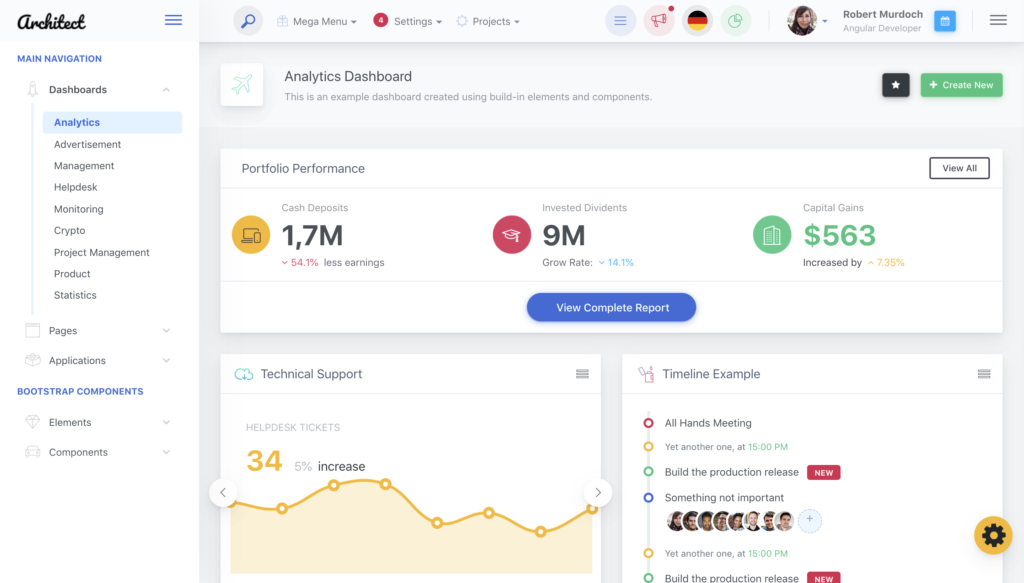The height and width of the screenshot is (583, 1024).
Task: Select Helpdesk in the sidebar menu
Action: point(76,187)
